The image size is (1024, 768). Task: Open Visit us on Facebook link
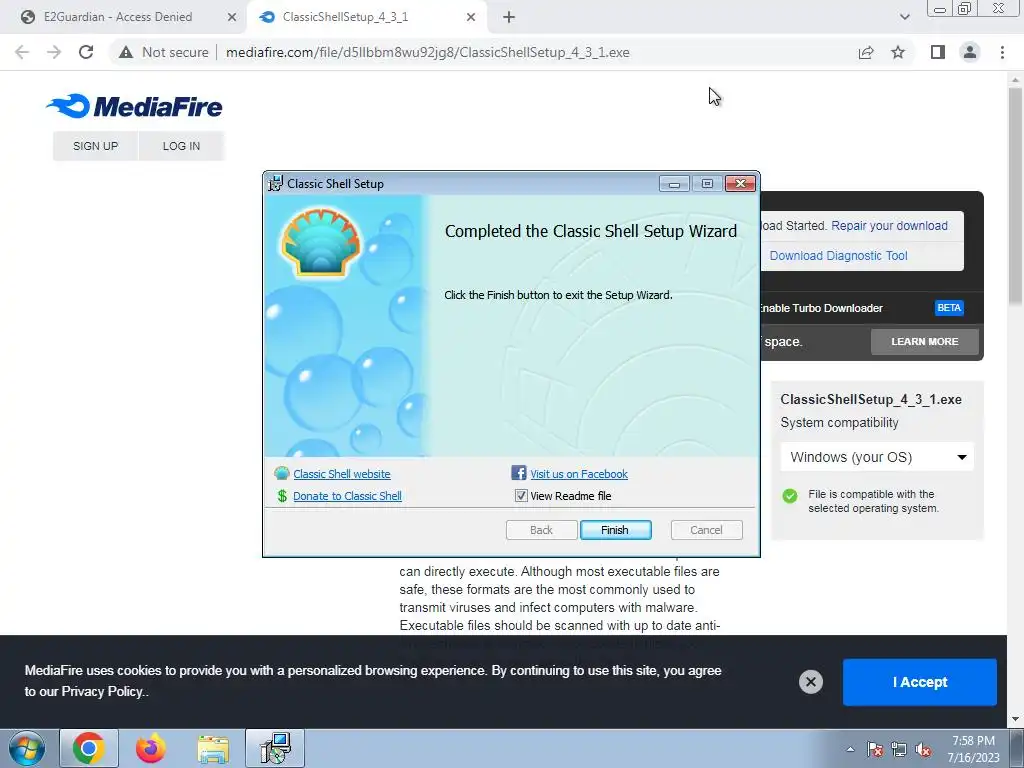pyautogui.click(x=579, y=474)
